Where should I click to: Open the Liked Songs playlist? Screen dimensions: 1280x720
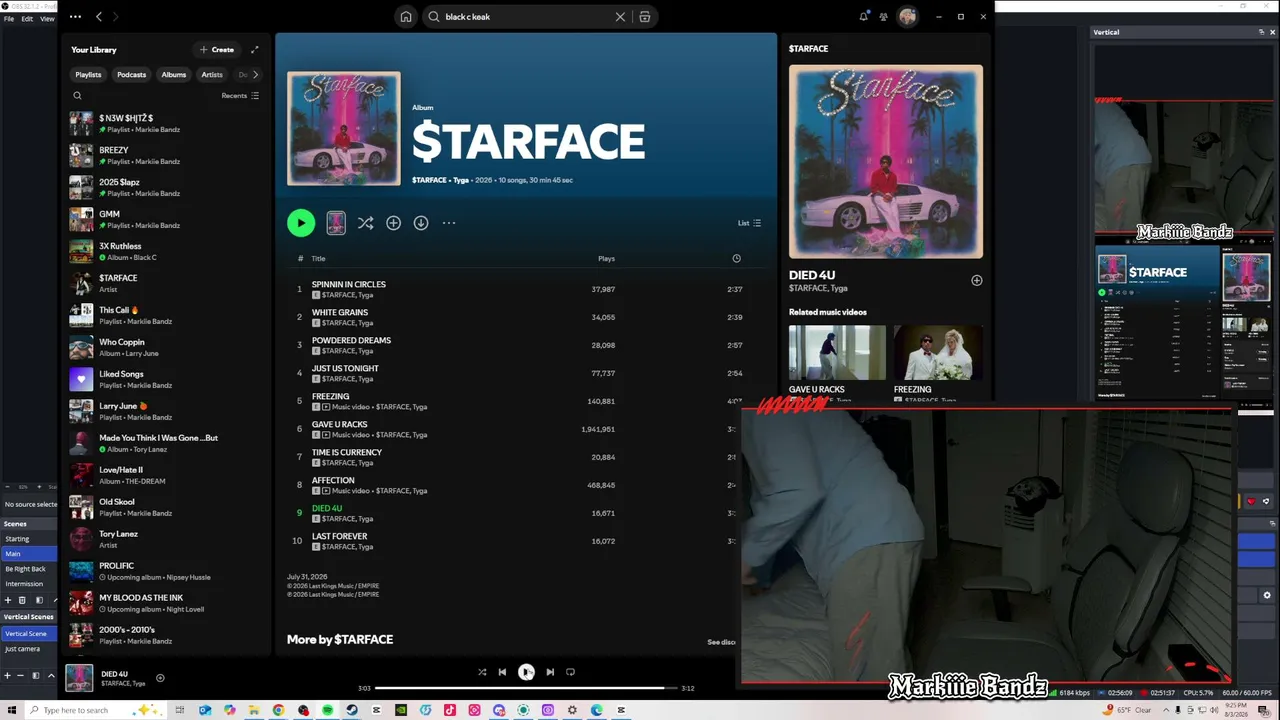tap(165, 379)
